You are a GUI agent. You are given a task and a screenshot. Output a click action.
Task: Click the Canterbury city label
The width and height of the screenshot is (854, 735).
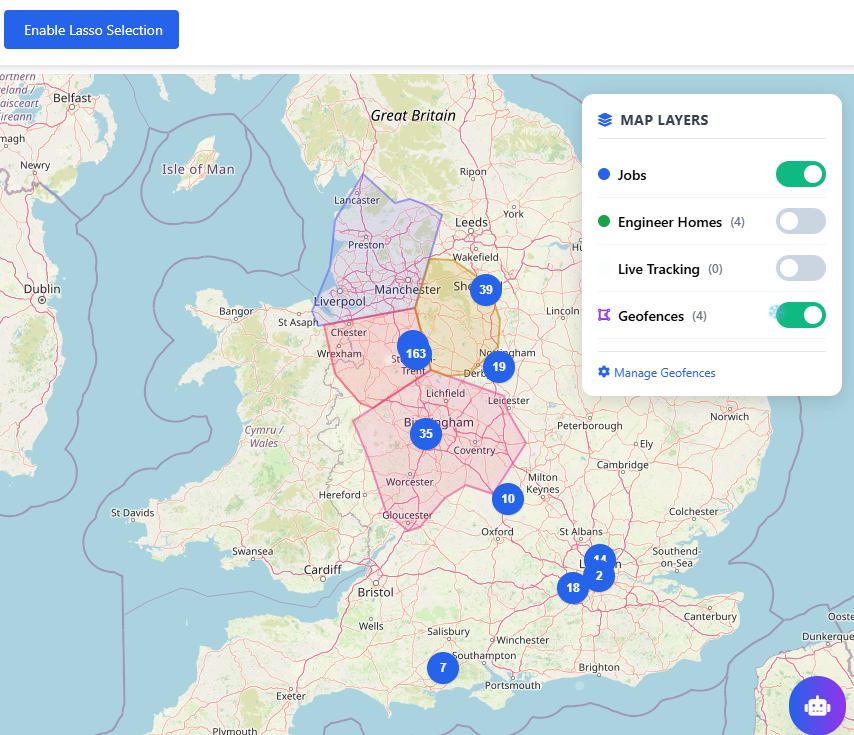[710, 616]
